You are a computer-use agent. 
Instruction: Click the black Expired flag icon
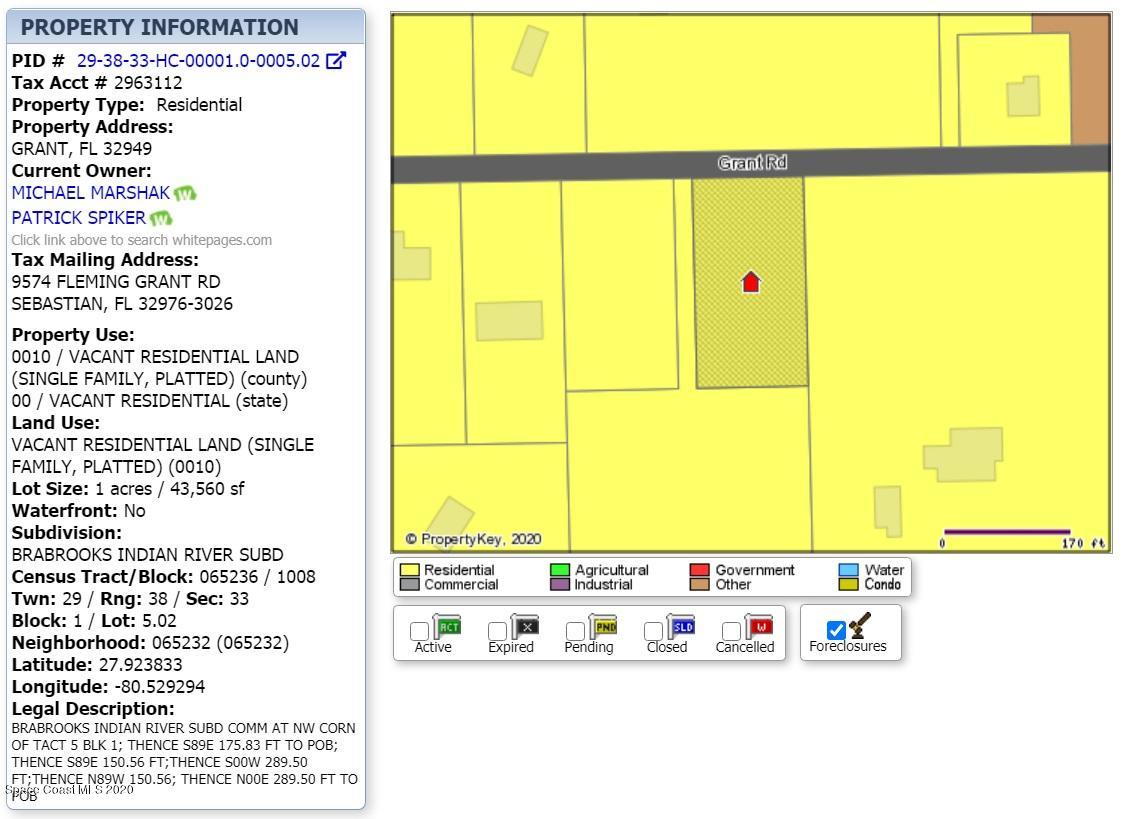525,627
